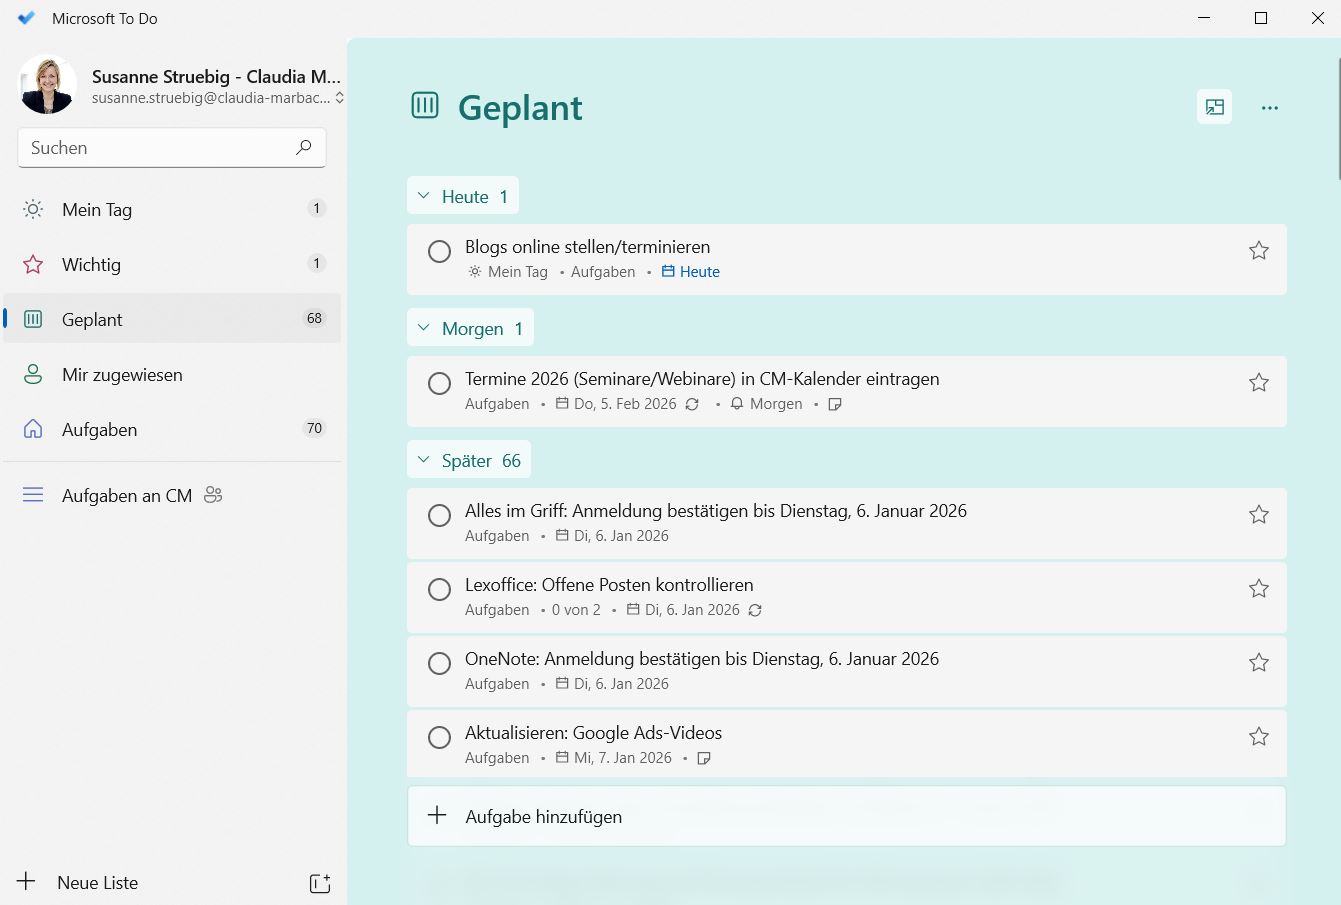Click 'Mein Tag' tag on Blogs task
The image size is (1341, 905).
coord(508,272)
